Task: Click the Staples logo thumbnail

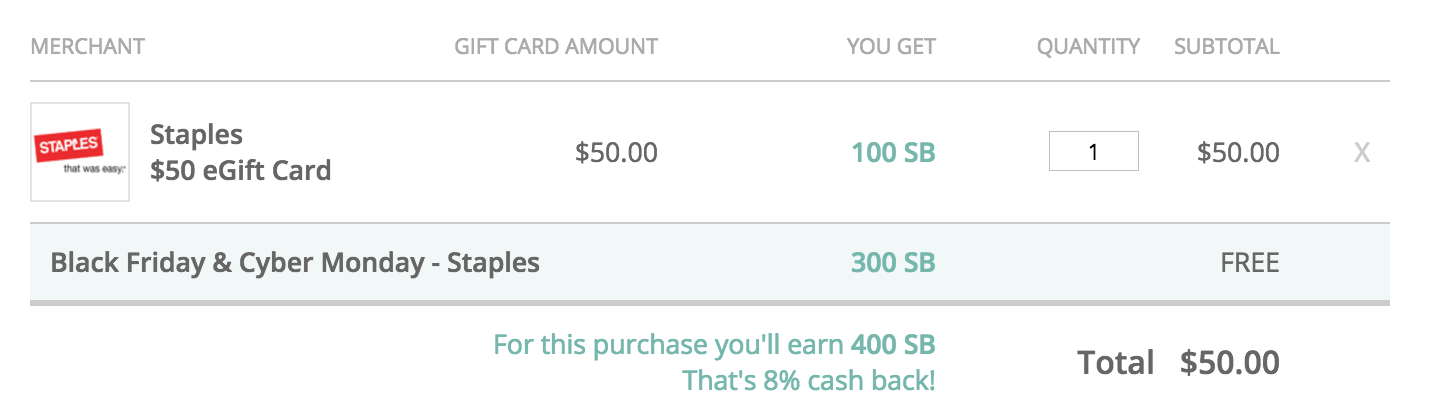Action: pos(80,152)
